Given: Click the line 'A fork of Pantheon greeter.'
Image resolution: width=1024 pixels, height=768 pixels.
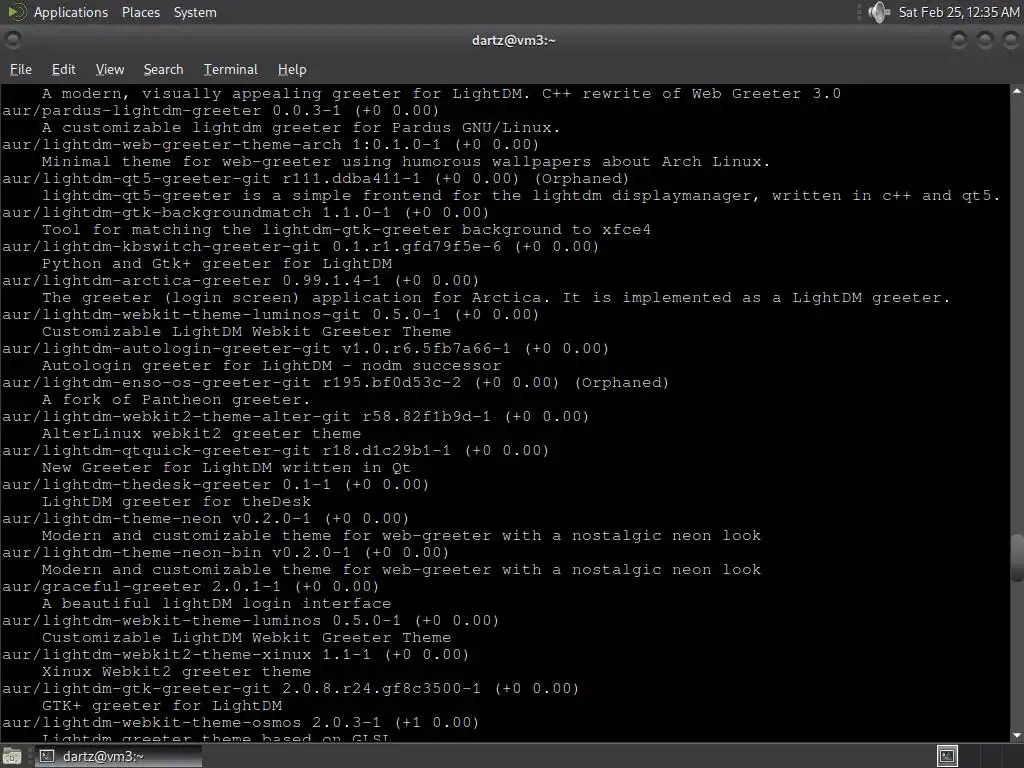Looking at the screenshot, I should (176, 399).
